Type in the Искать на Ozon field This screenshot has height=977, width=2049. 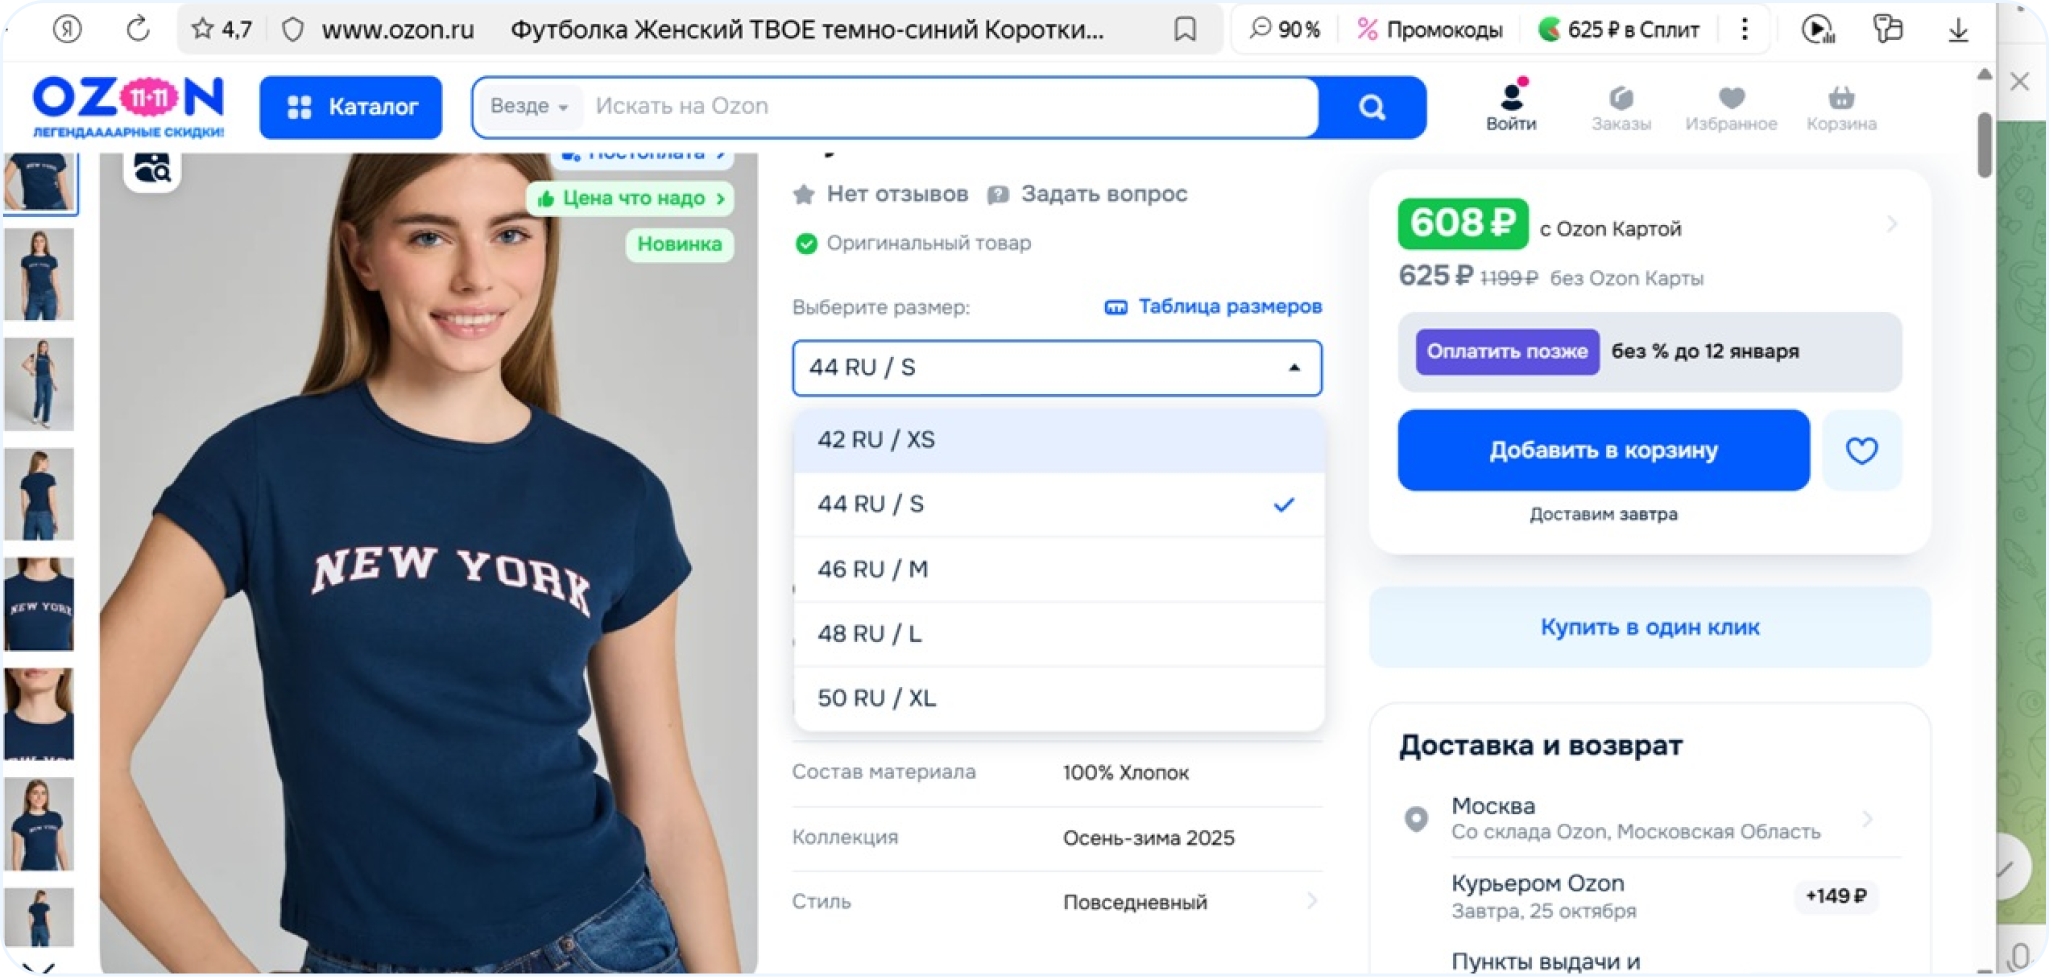(x=940, y=106)
